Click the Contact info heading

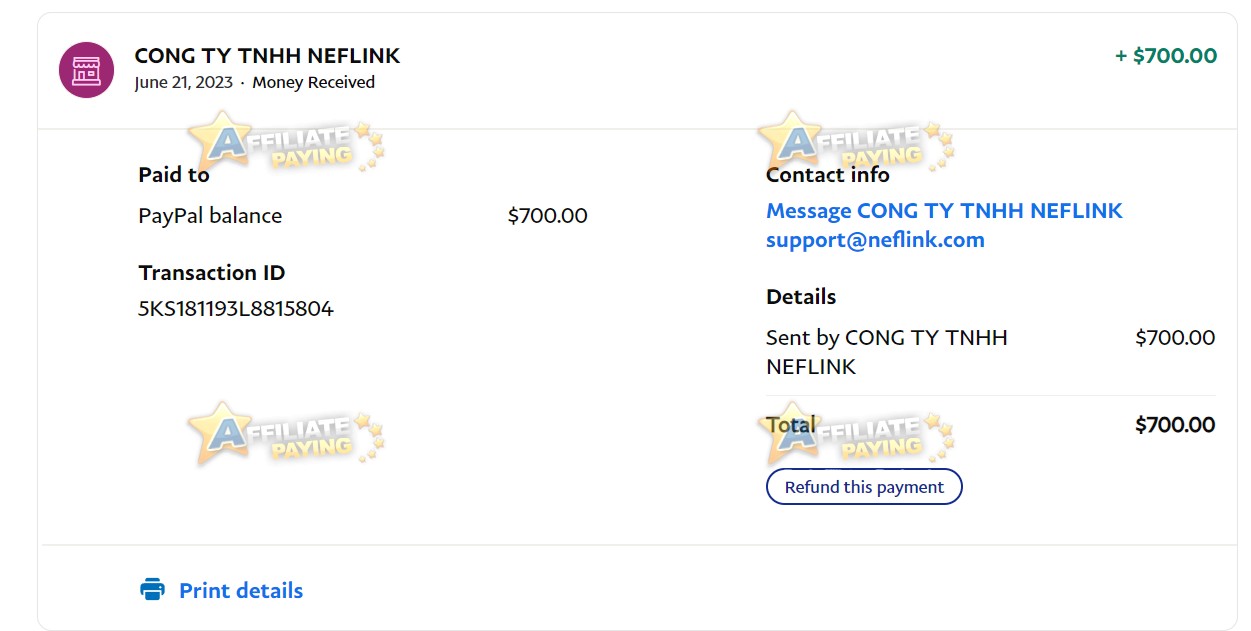point(827,175)
